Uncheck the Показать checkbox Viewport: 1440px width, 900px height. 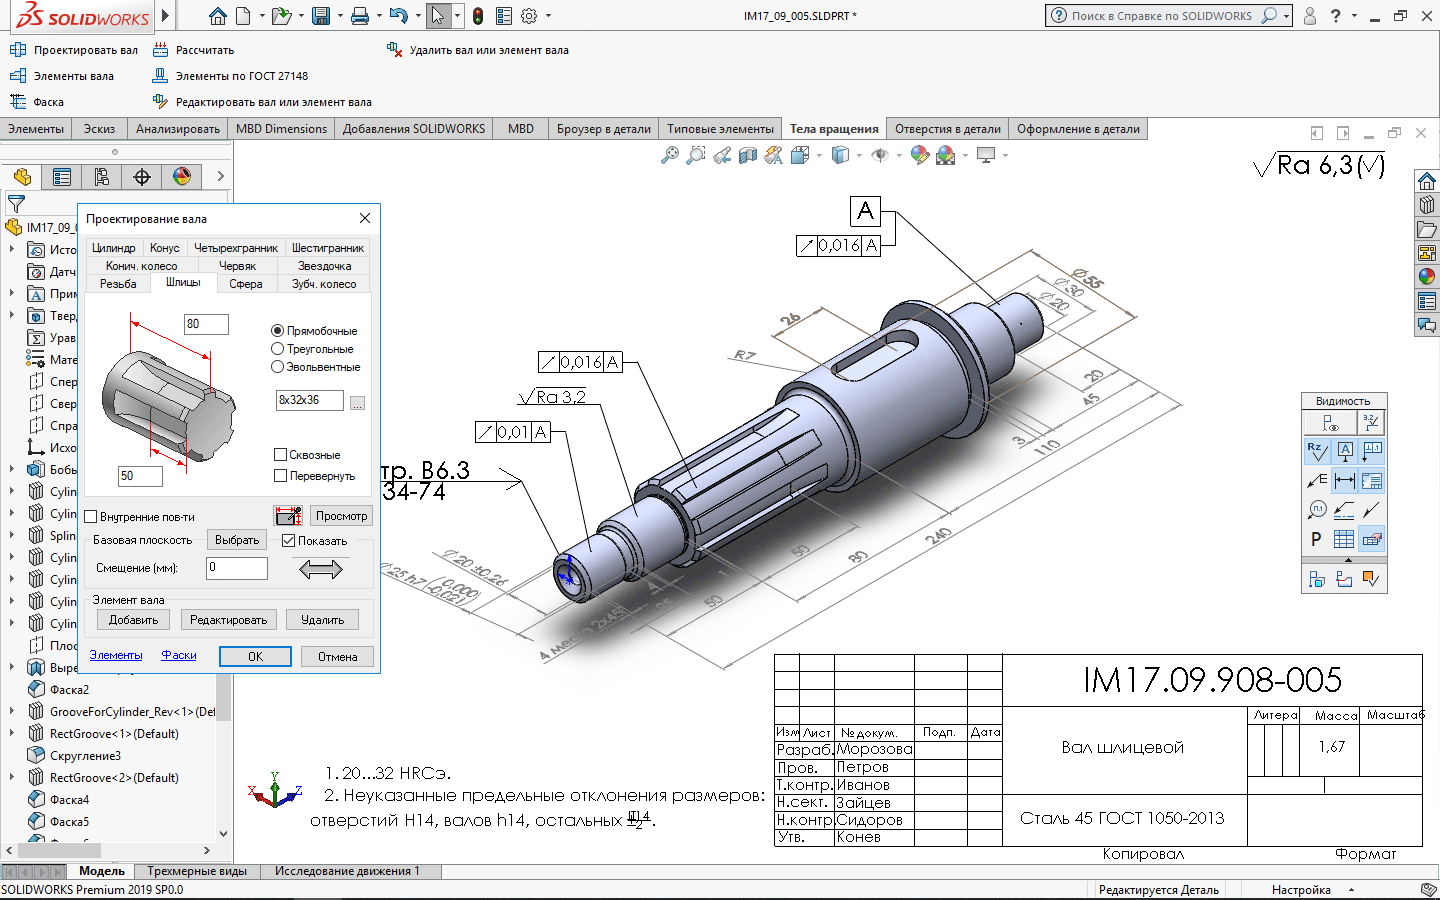point(289,541)
